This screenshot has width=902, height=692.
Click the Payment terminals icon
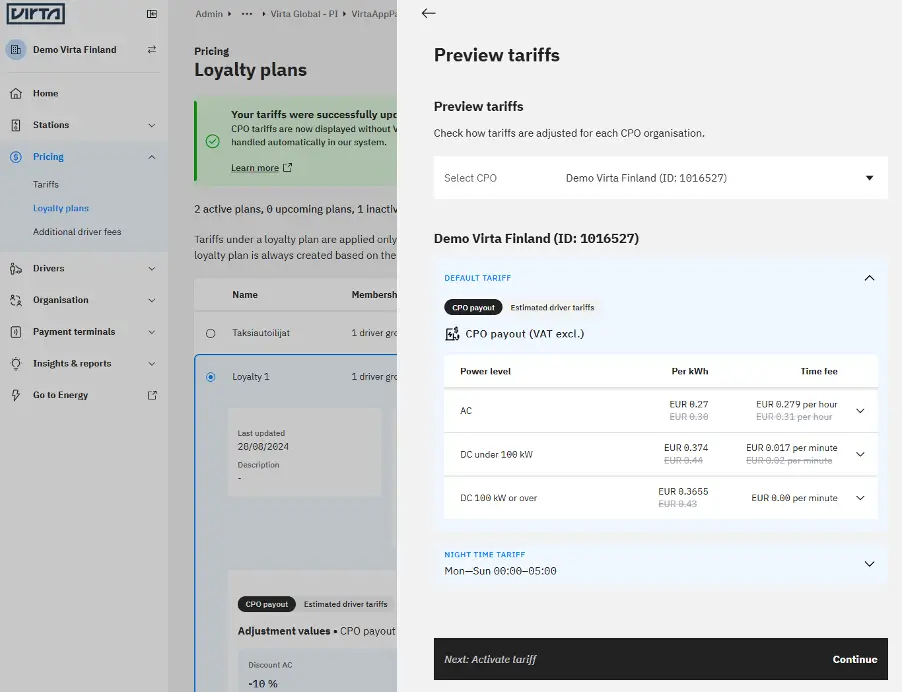click(x=16, y=332)
